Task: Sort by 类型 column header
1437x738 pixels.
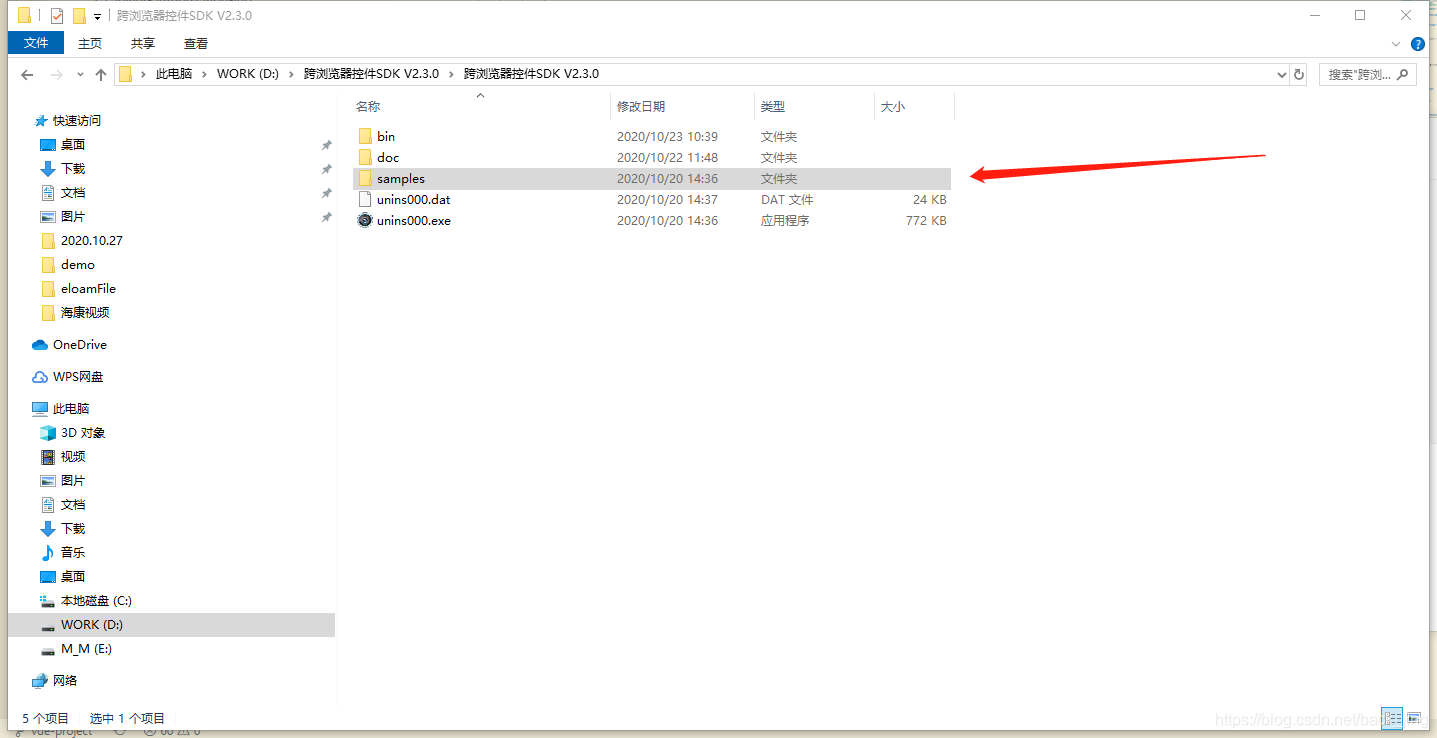Action: (773, 106)
